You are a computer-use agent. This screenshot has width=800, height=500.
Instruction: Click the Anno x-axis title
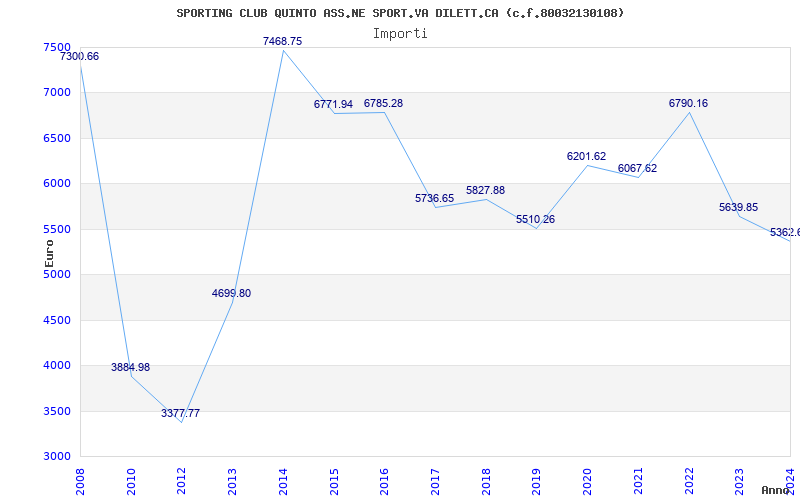pos(776,490)
